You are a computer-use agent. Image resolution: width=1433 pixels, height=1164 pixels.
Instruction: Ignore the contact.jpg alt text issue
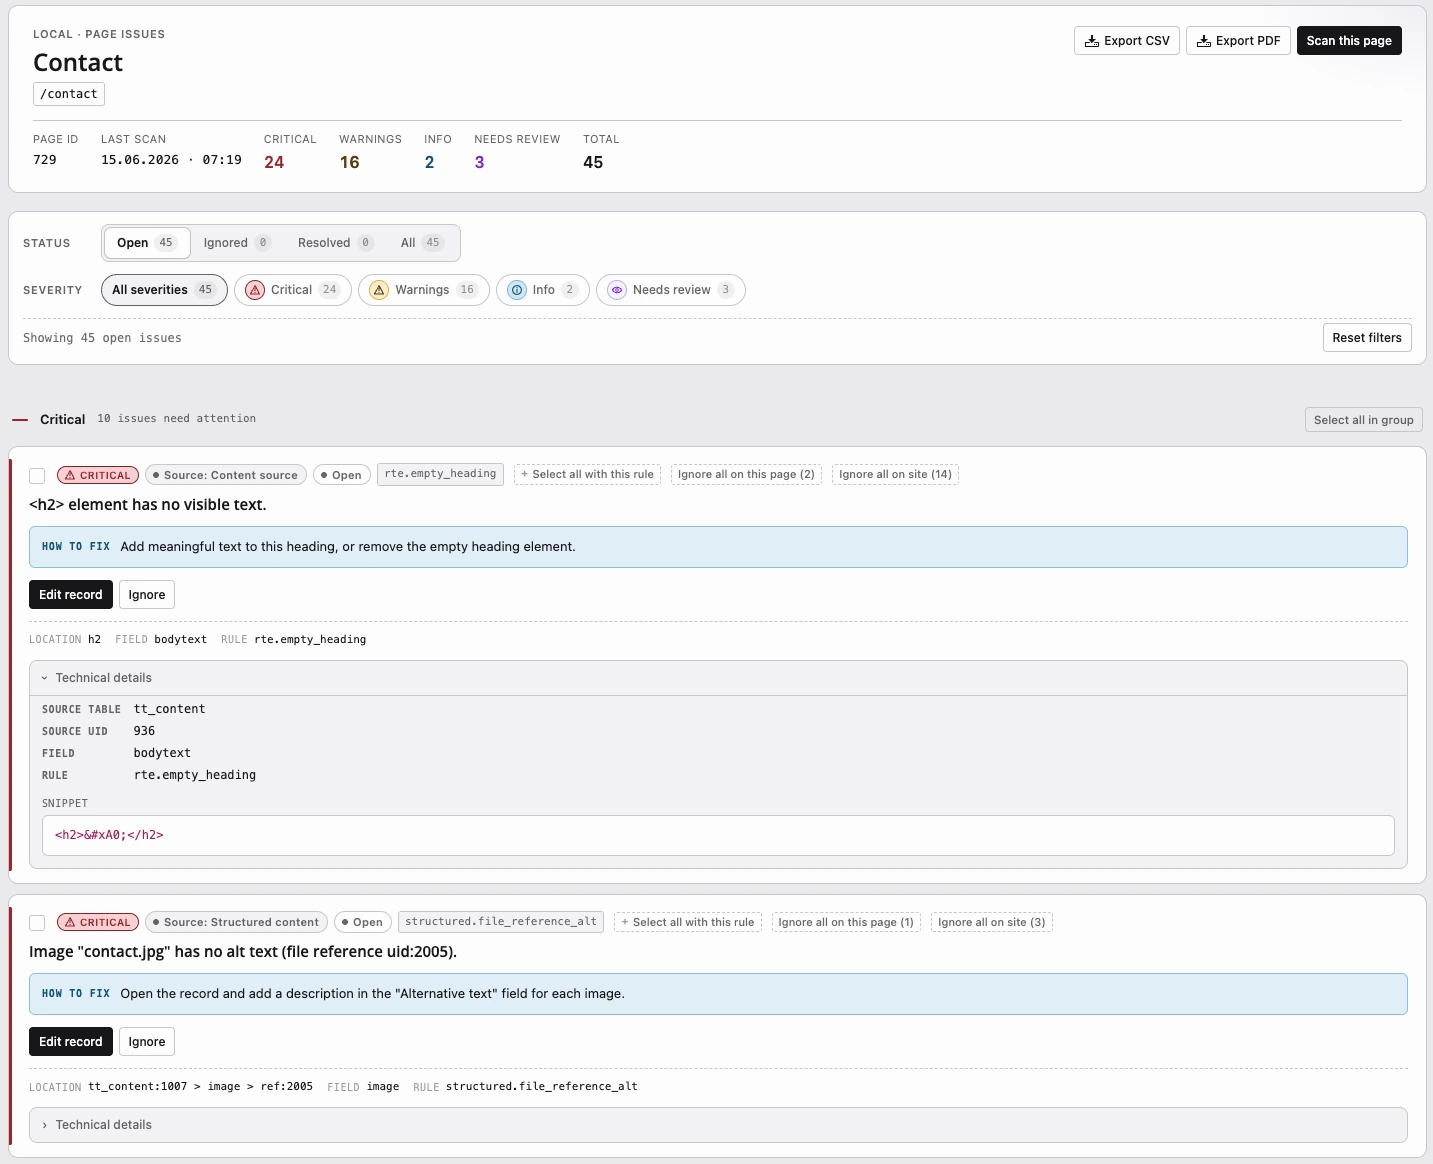coord(147,1042)
